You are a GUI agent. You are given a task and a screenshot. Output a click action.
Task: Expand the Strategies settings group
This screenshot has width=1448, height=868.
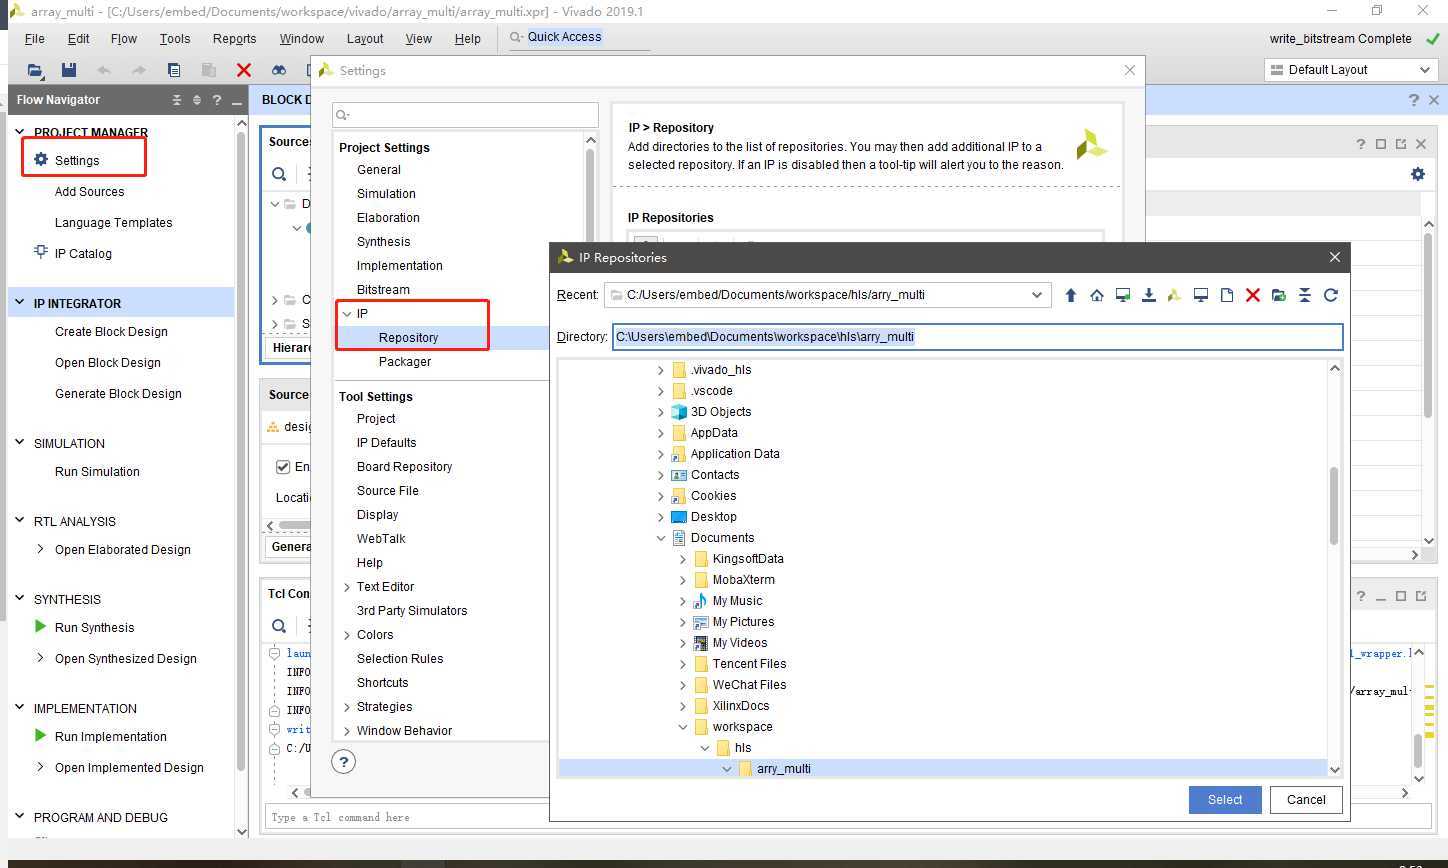point(347,707)
